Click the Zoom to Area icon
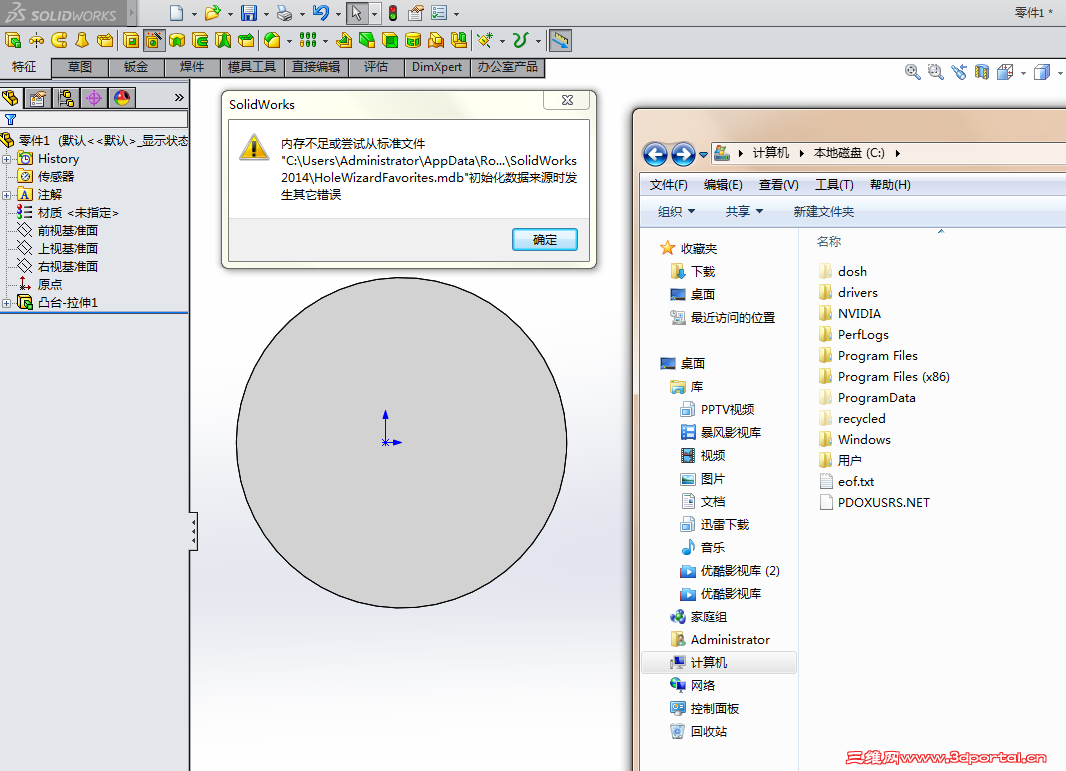Image resolution: width=1066 pixels, height=771 pixels. tap(935, 72)
